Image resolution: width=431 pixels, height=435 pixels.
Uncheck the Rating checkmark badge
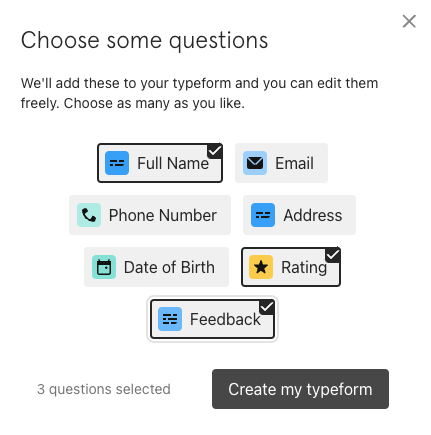tap(333, 255)
